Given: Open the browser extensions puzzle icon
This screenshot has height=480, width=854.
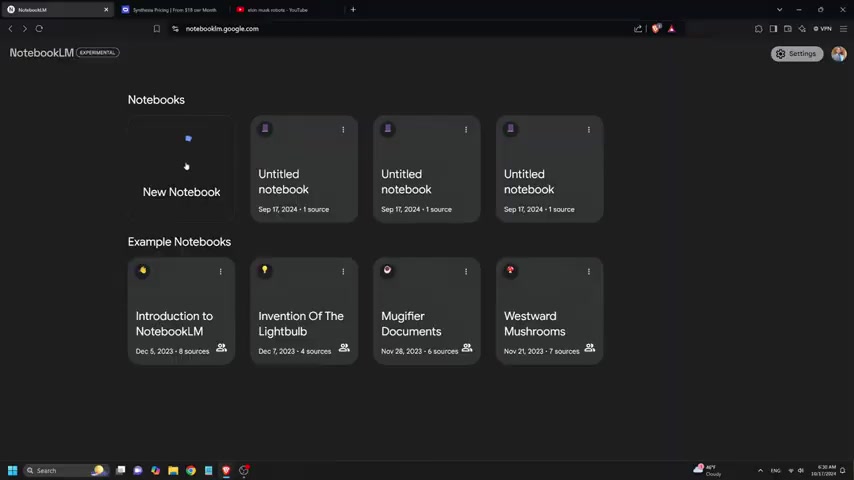Looking at the screenshot, I should (x=759, y=29).
